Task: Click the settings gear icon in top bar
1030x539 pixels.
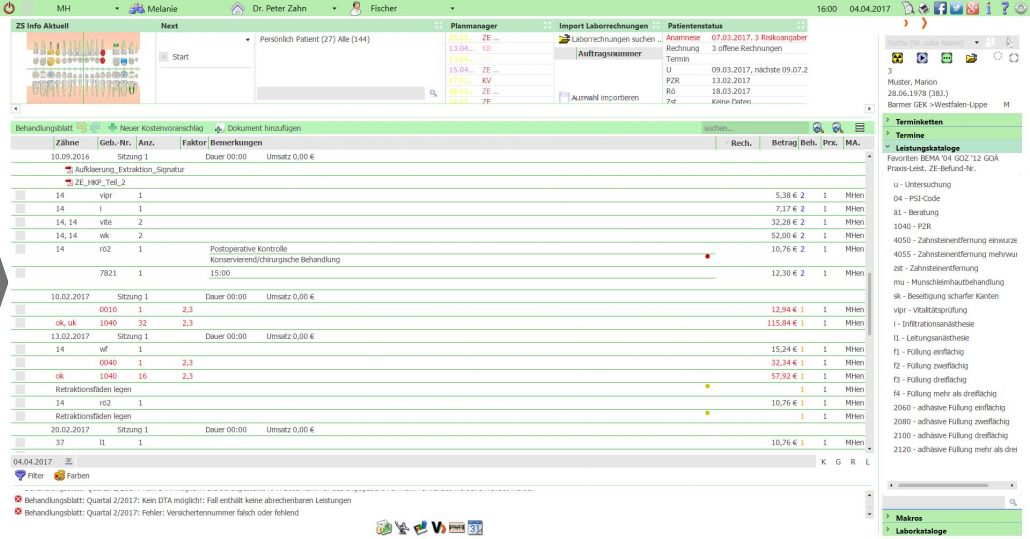Action: pos(1021,8)
